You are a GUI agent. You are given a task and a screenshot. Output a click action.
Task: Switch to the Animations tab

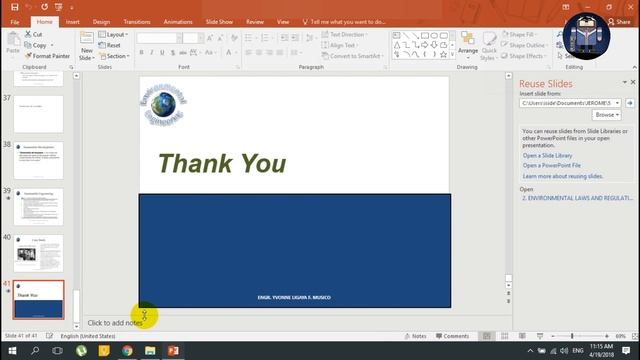178,22
